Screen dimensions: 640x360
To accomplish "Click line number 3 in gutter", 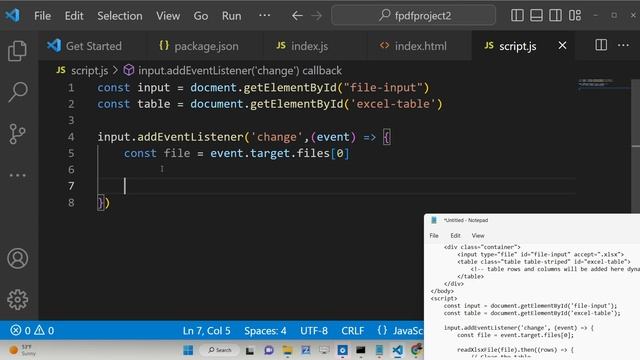I will pyautogui.click(x=71, y=120).
